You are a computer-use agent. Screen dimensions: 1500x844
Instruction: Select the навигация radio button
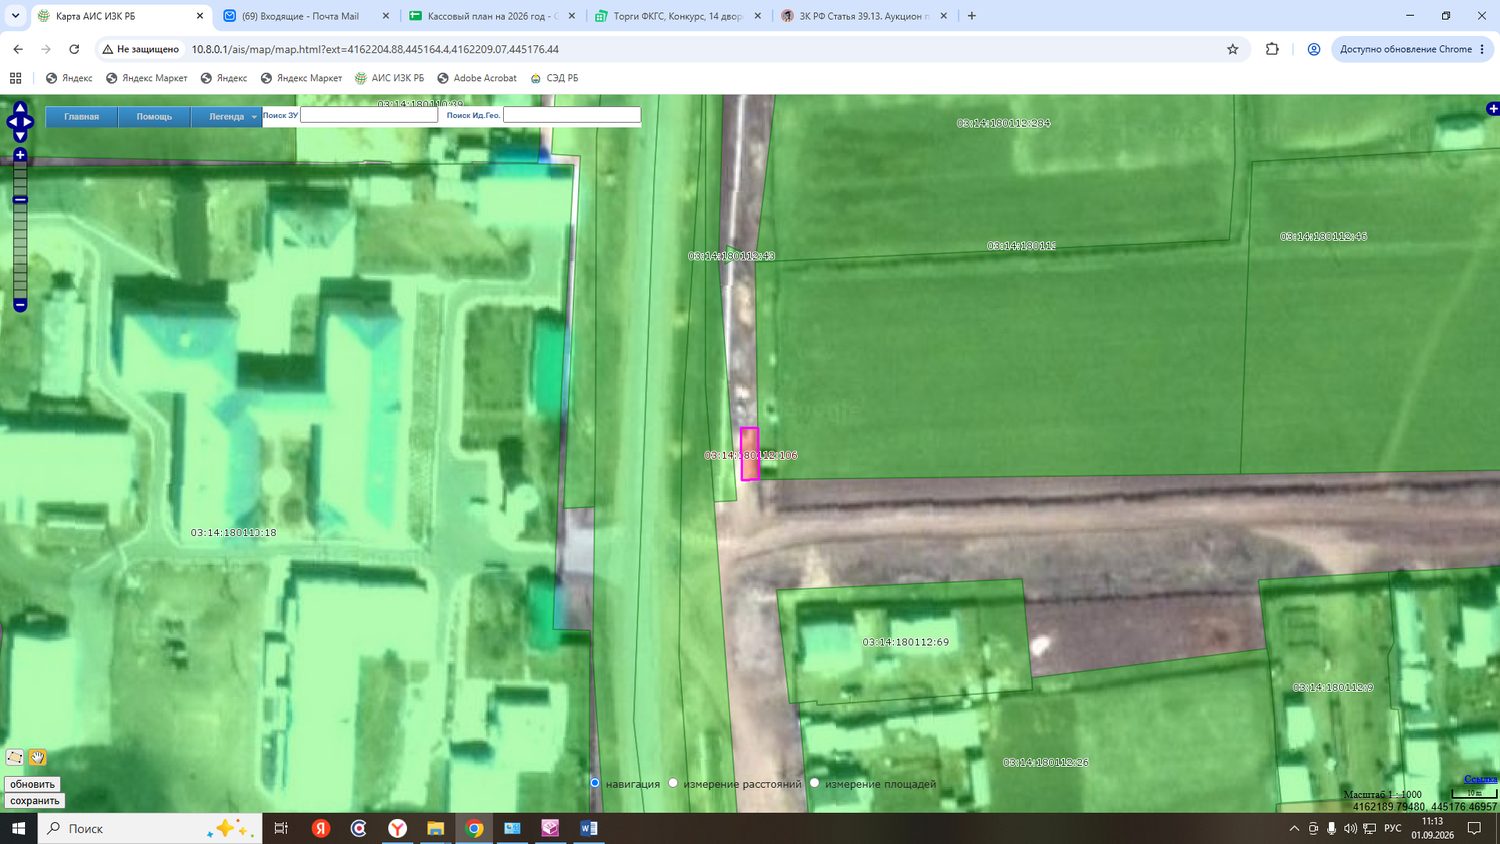[x=595, y=783]
